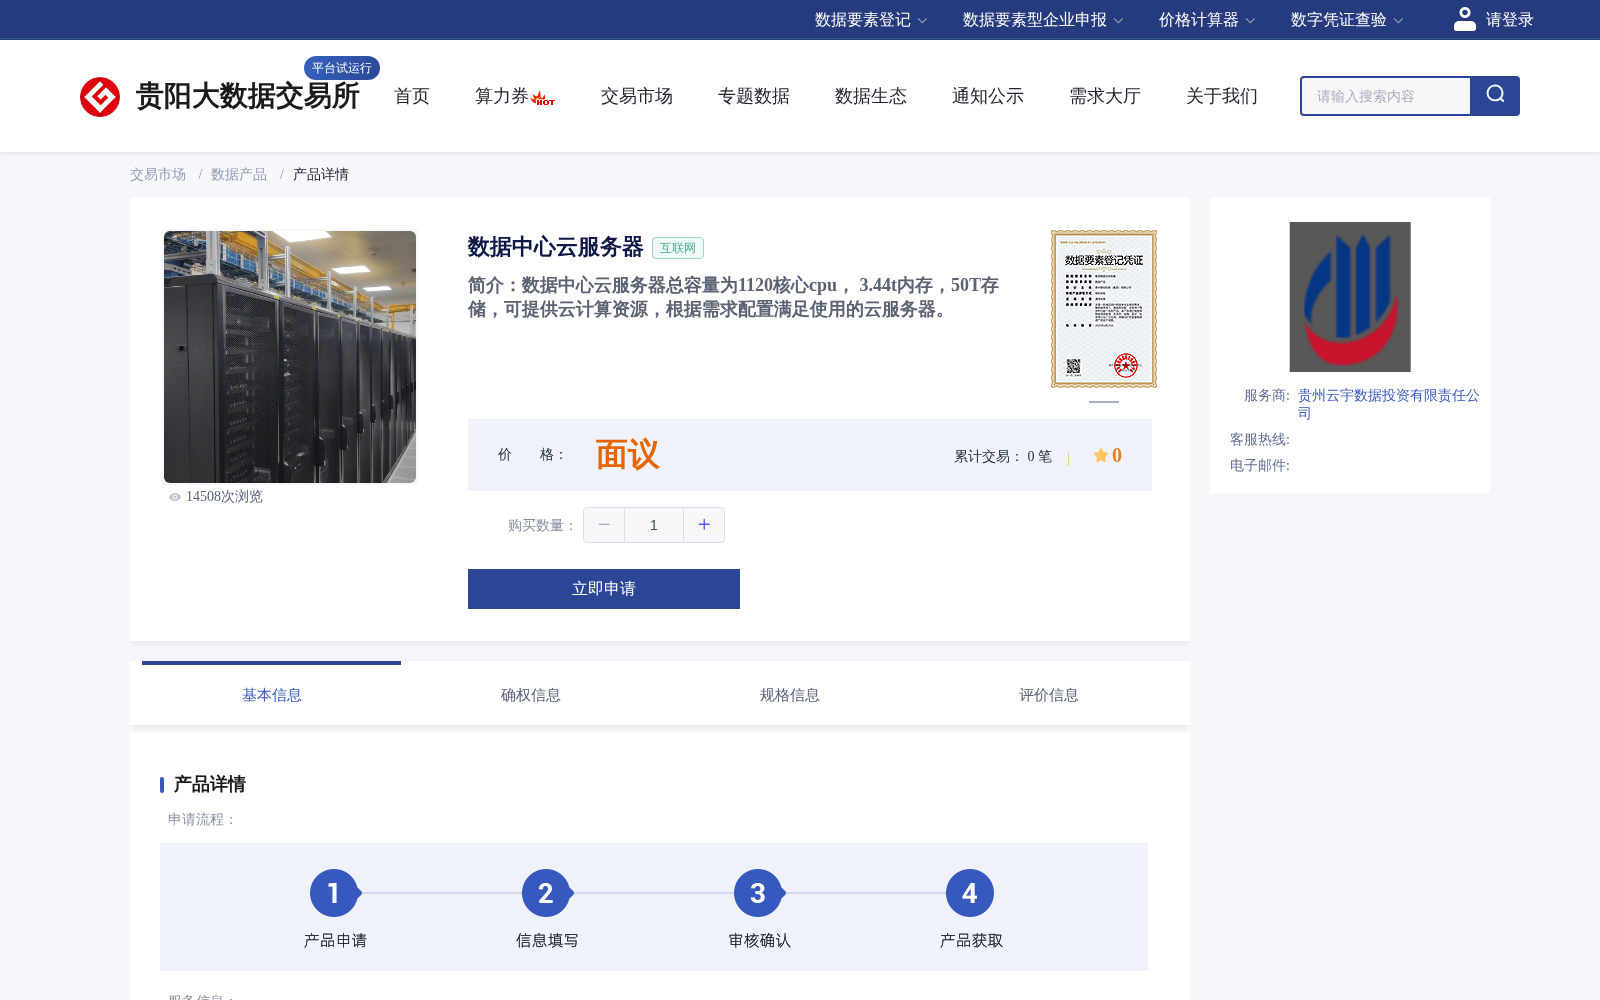
Task: Click the 产品详情 section heading
Action: (210, 784)
